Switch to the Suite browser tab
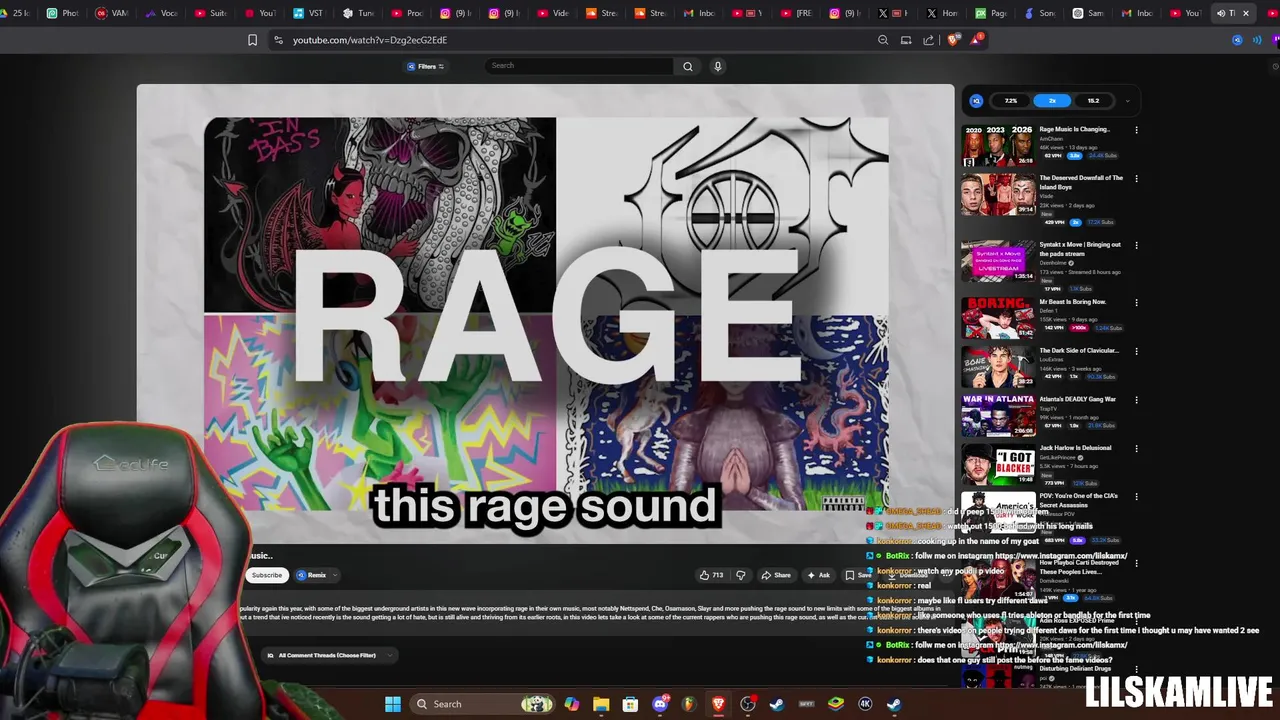This screenshot has width=1280, height=720. (x=211, y=13)
